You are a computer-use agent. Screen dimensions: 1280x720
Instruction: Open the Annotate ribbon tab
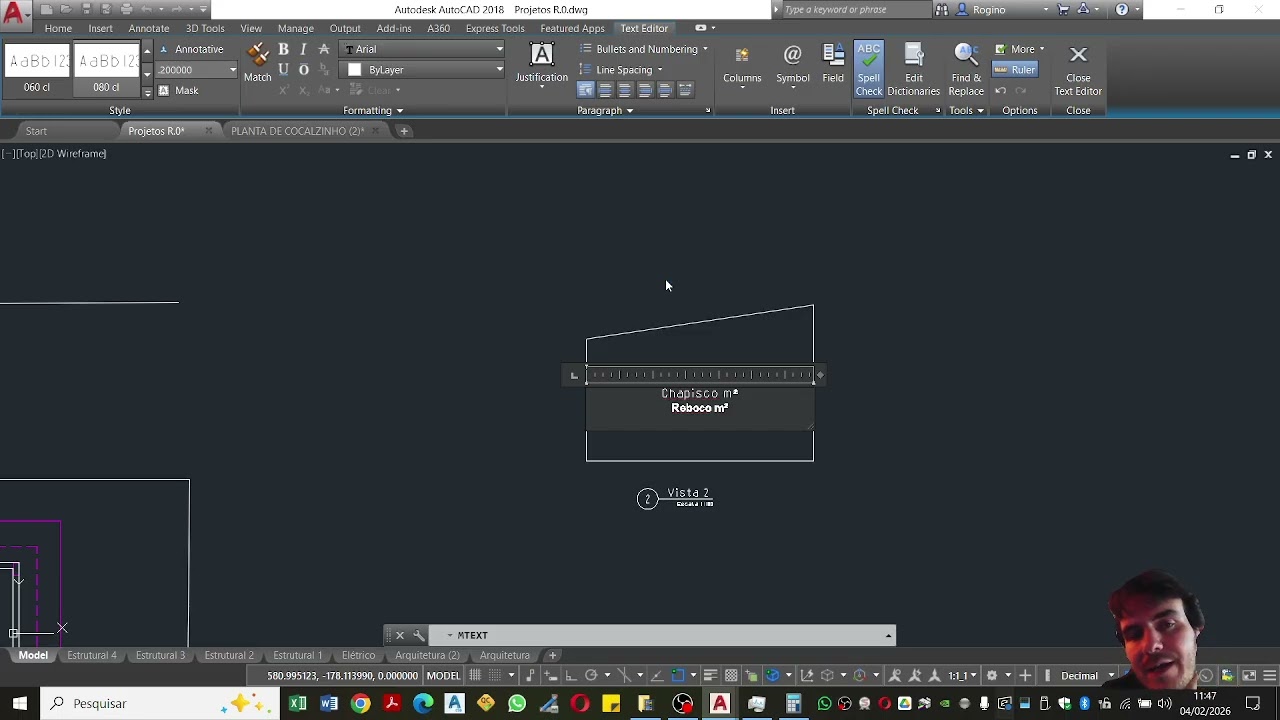click(x=148, y=28)
